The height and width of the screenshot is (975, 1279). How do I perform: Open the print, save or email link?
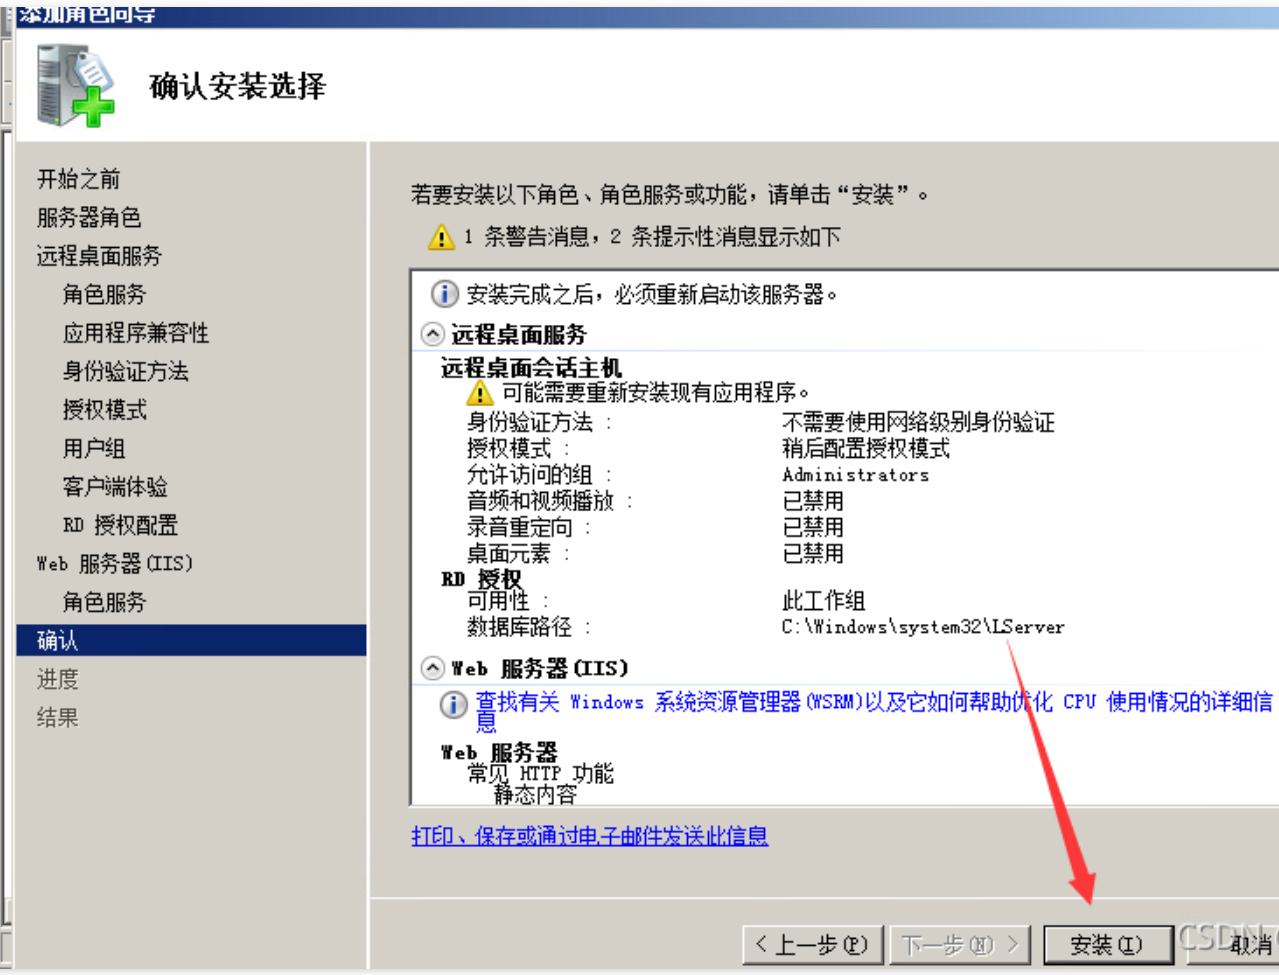pyautogui.click(x=589, y=836)
